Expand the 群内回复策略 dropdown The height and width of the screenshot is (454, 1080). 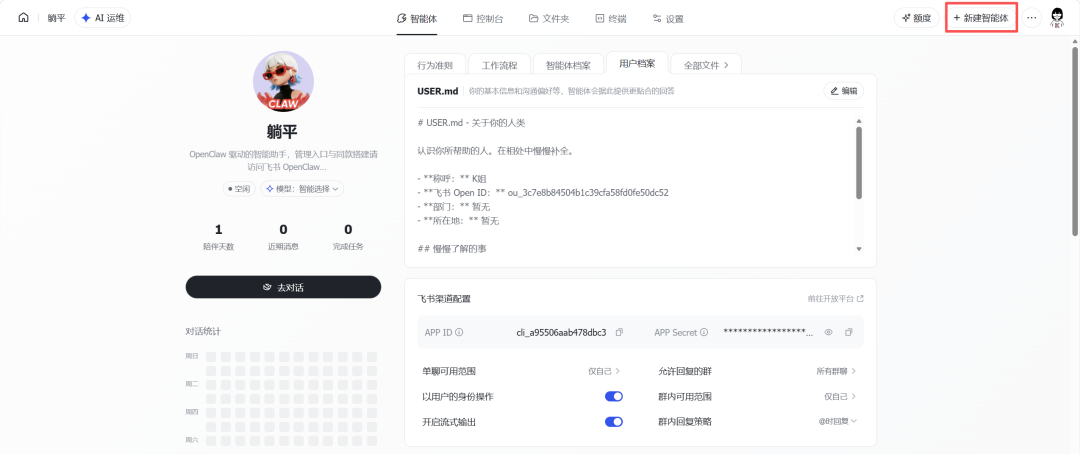click(837, 422)
